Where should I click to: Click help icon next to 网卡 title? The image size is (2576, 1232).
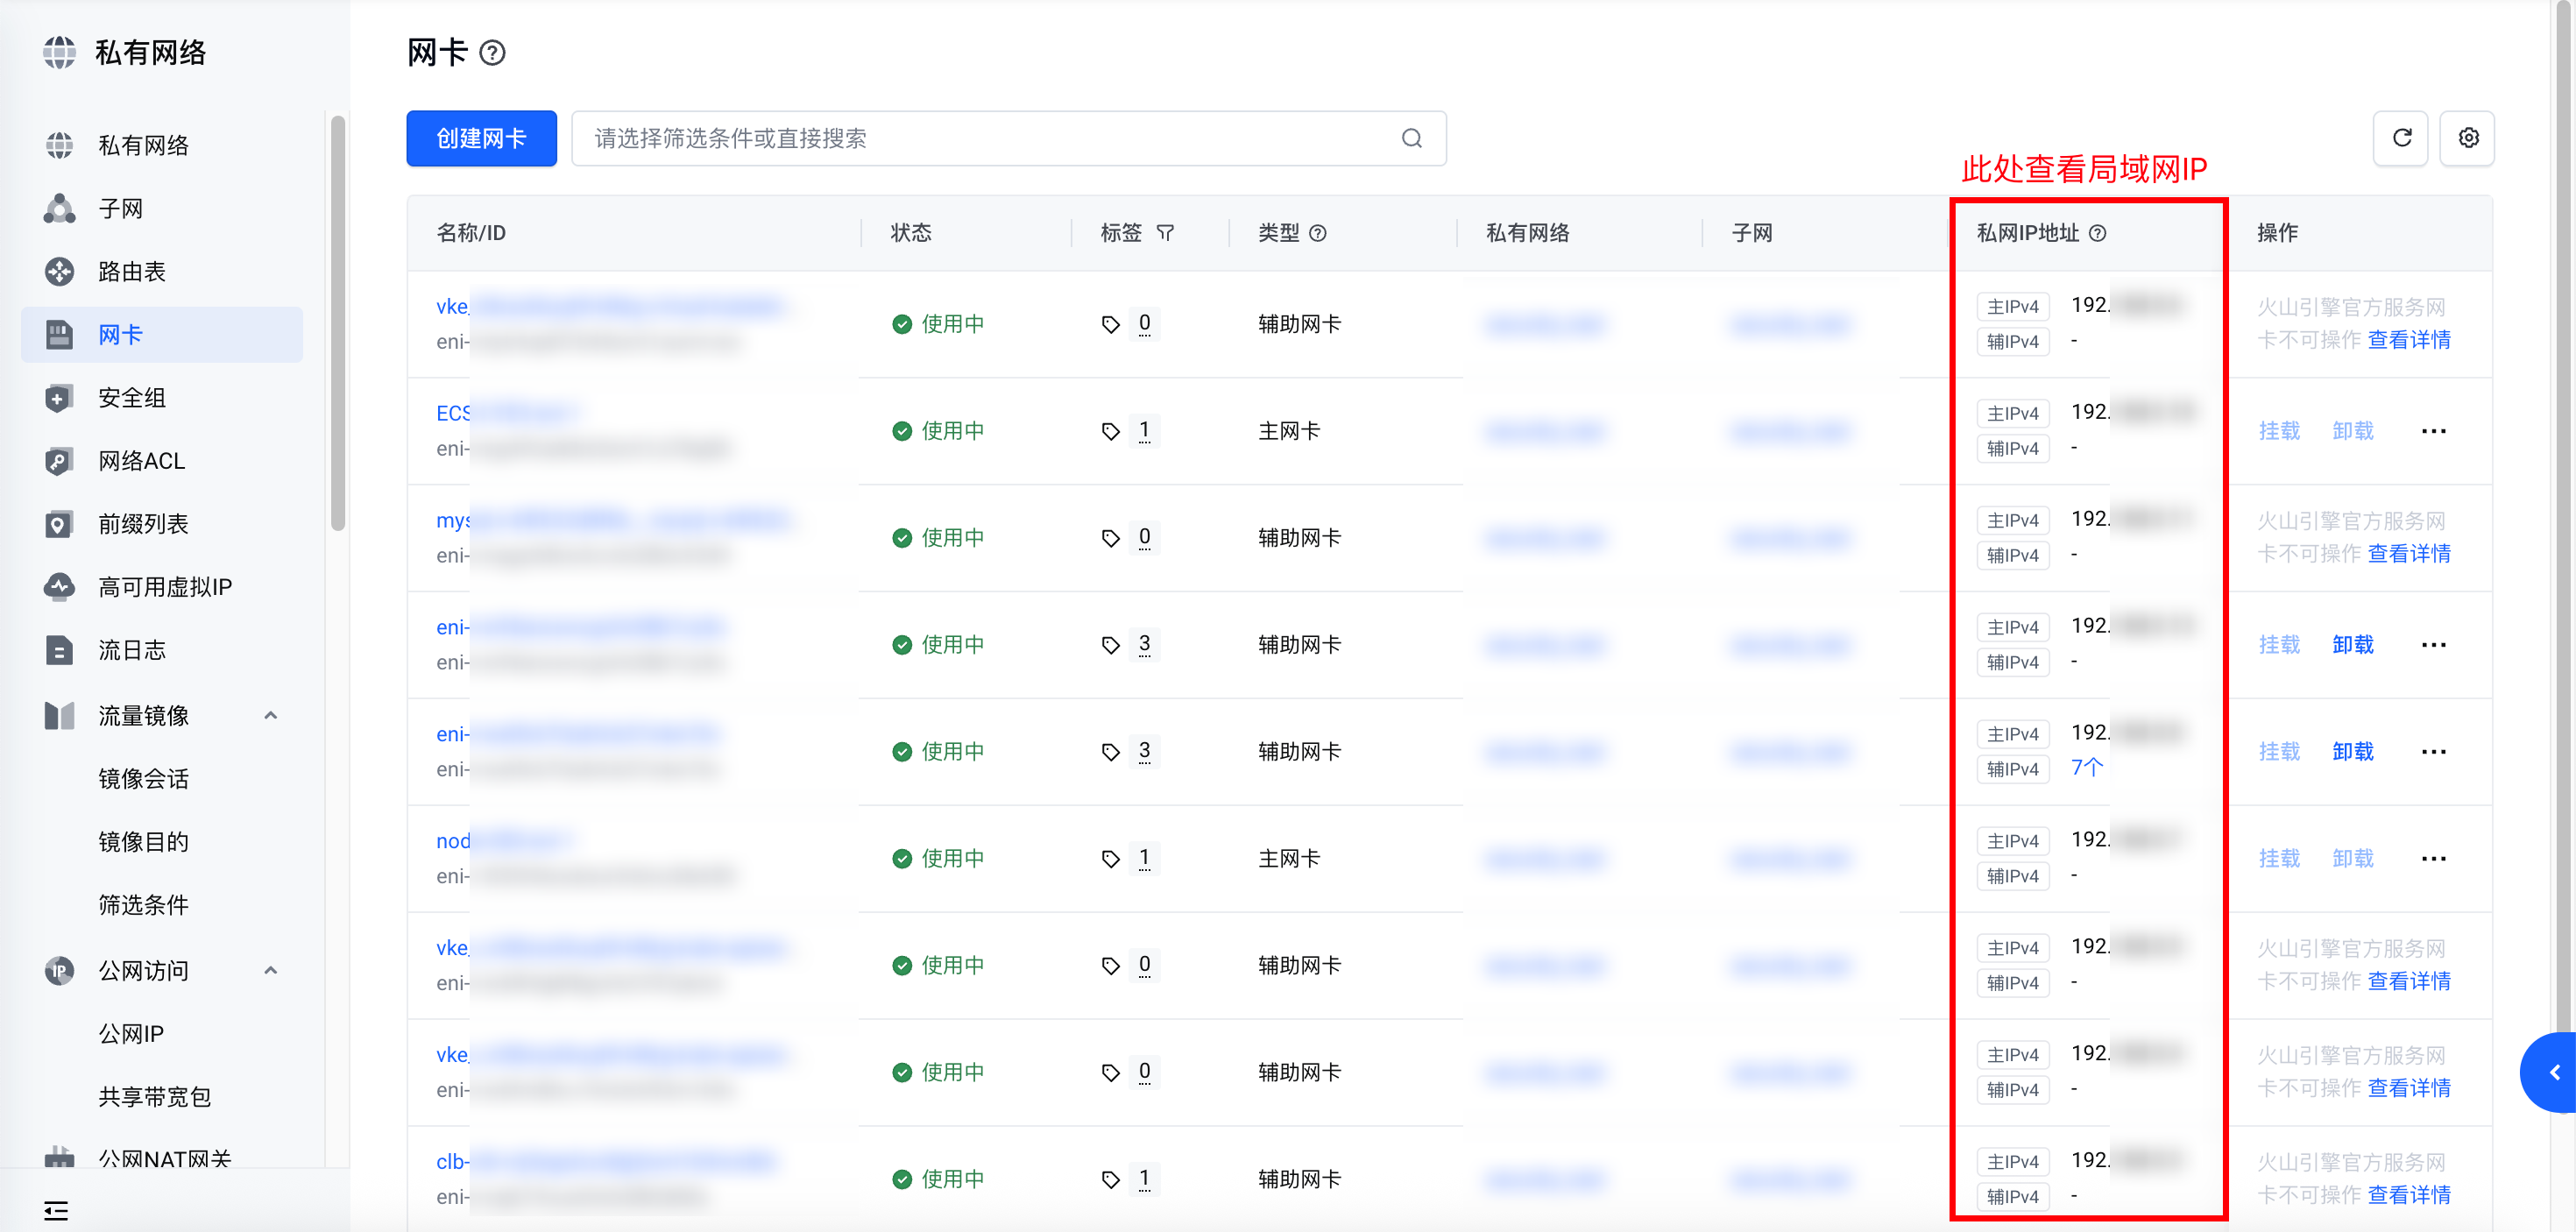pos(492,53)
